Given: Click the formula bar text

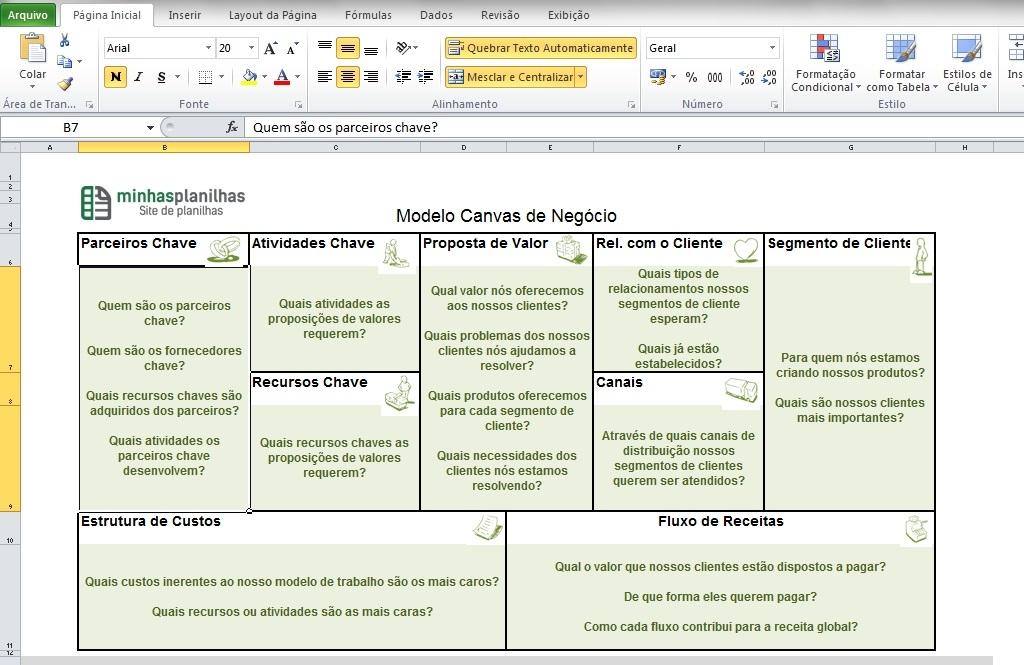Looking at the screenshot, I should coord(345,127).
